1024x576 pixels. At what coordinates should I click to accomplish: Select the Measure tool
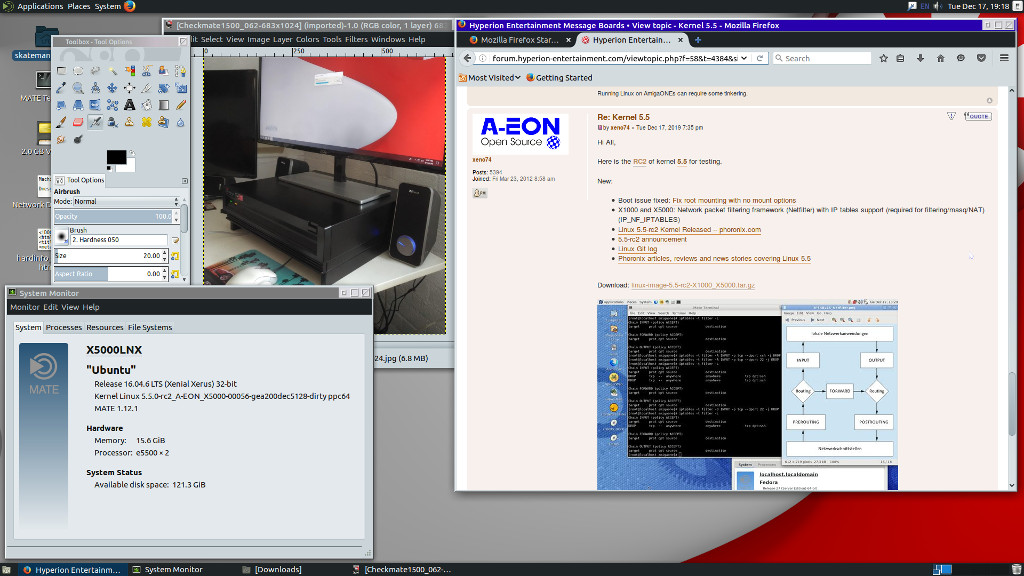tap(95, 88)
